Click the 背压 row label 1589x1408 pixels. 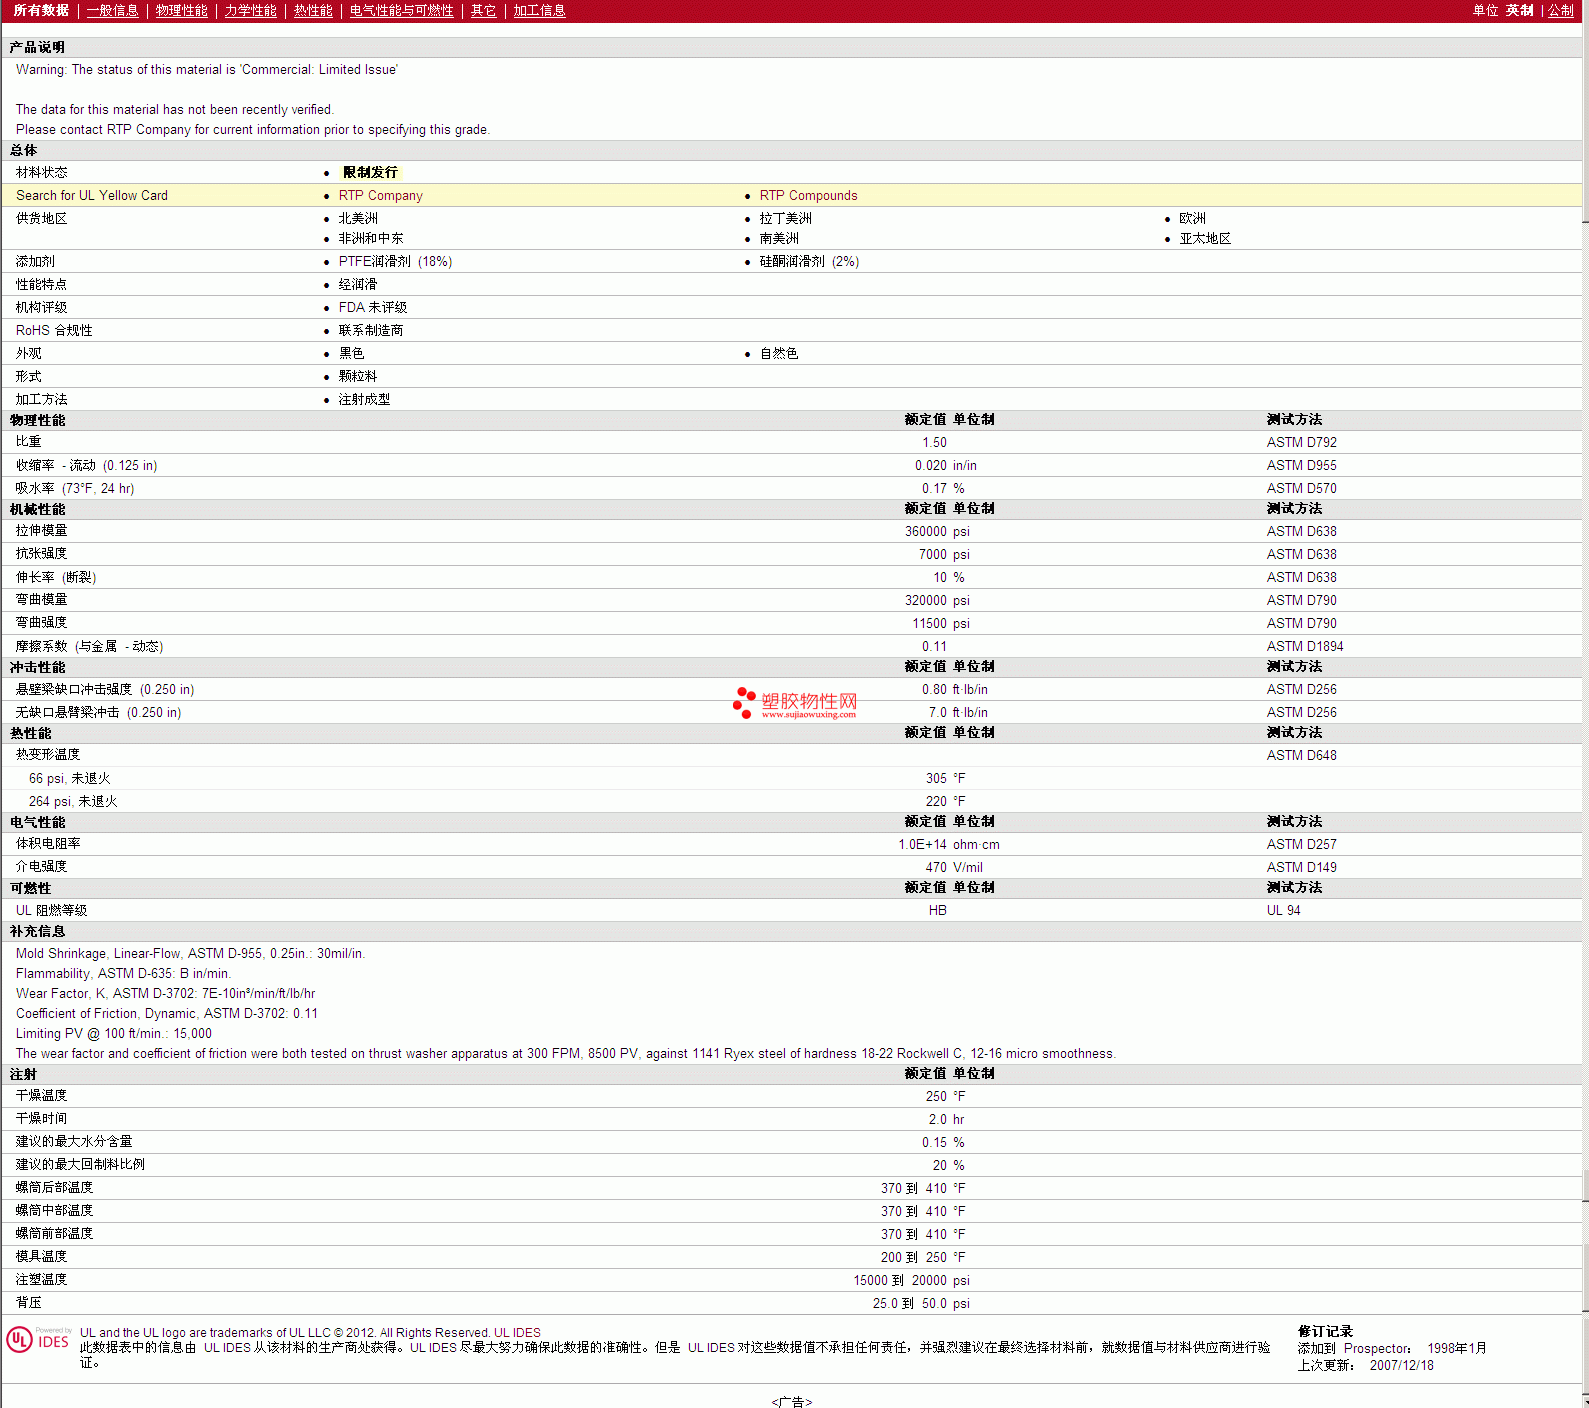pos(29,1303)
